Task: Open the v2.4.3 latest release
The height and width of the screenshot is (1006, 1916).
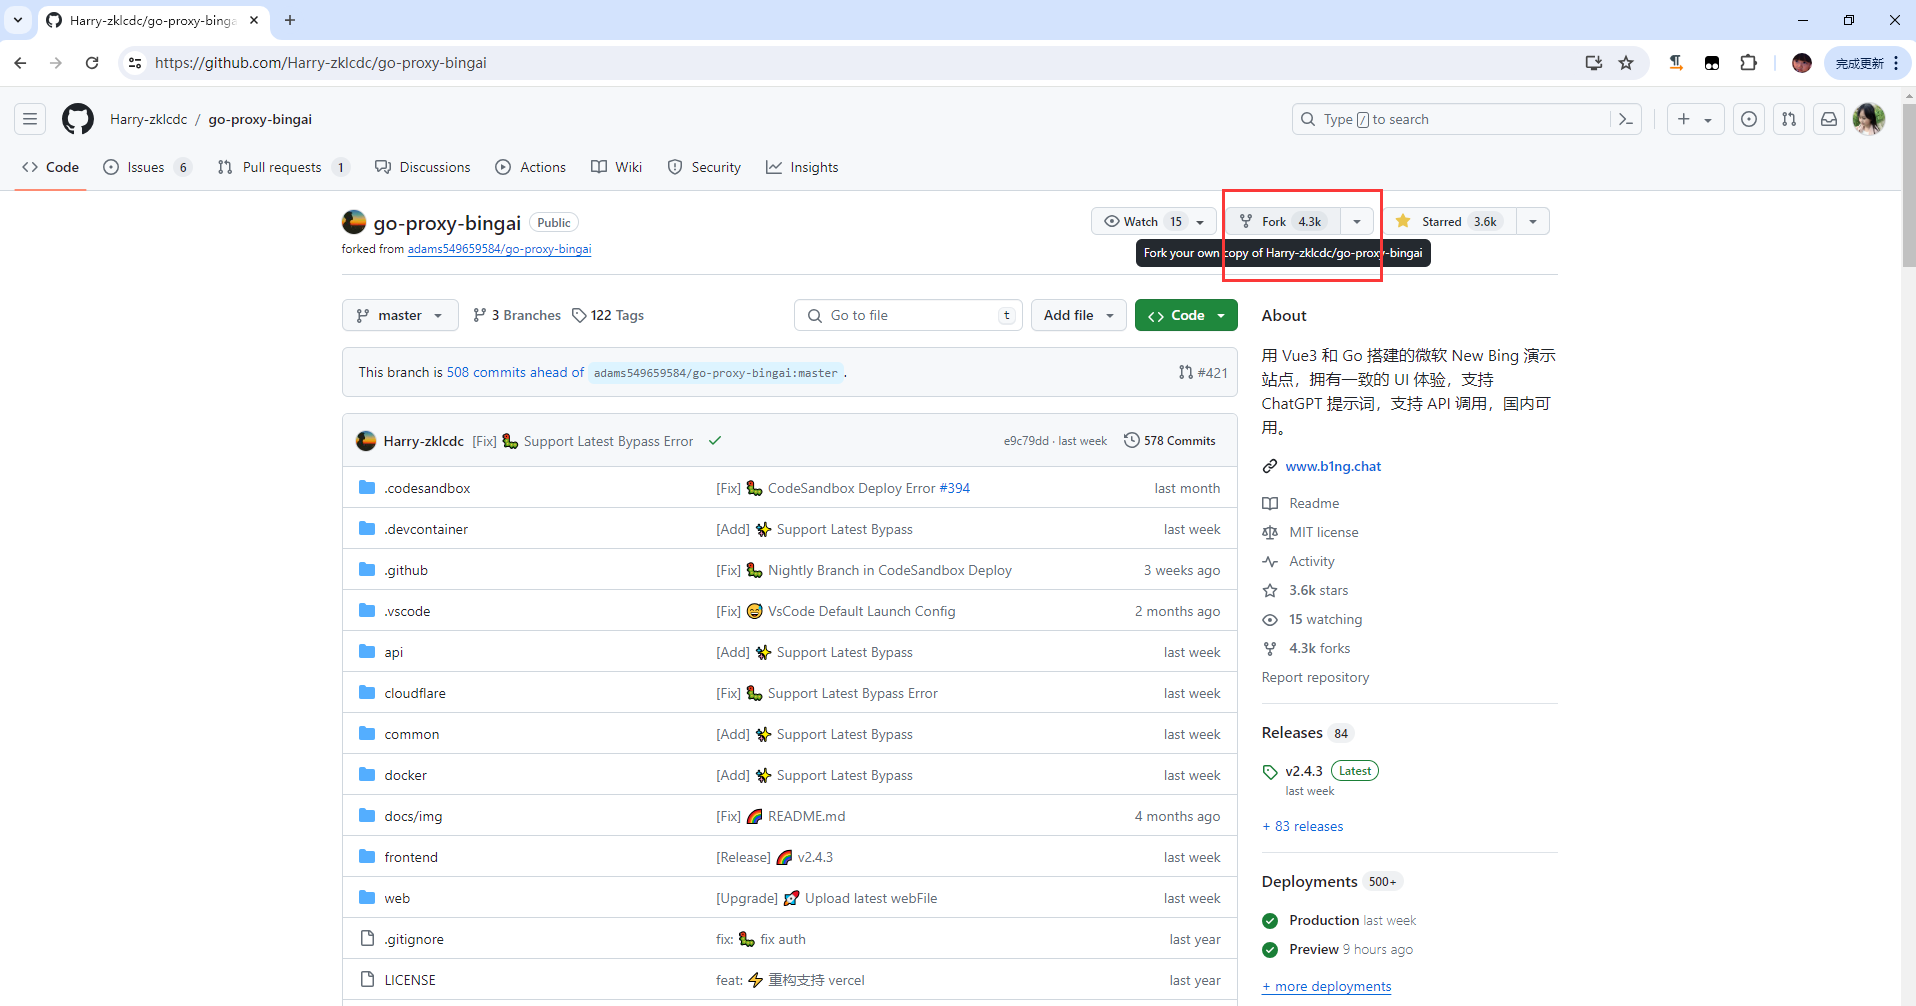Action: point(1304,771)
